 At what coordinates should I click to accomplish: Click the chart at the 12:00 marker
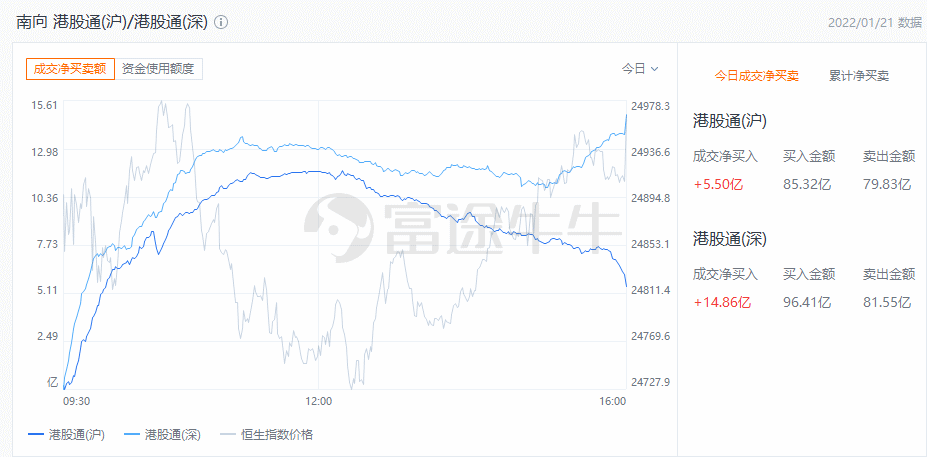[x=318, y=401]
